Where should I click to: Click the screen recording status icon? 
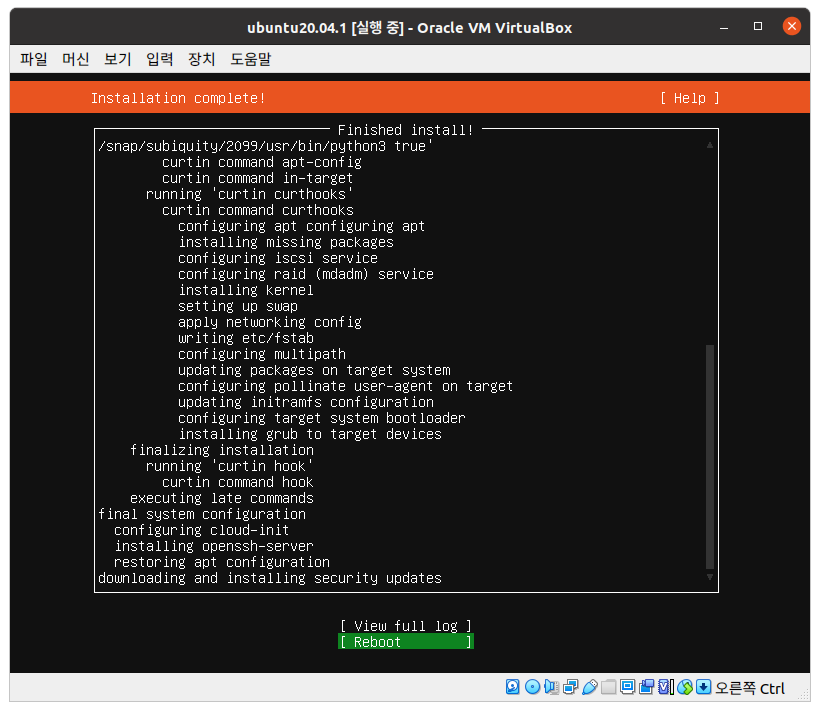pyautogui.click(x=646, y=686)
